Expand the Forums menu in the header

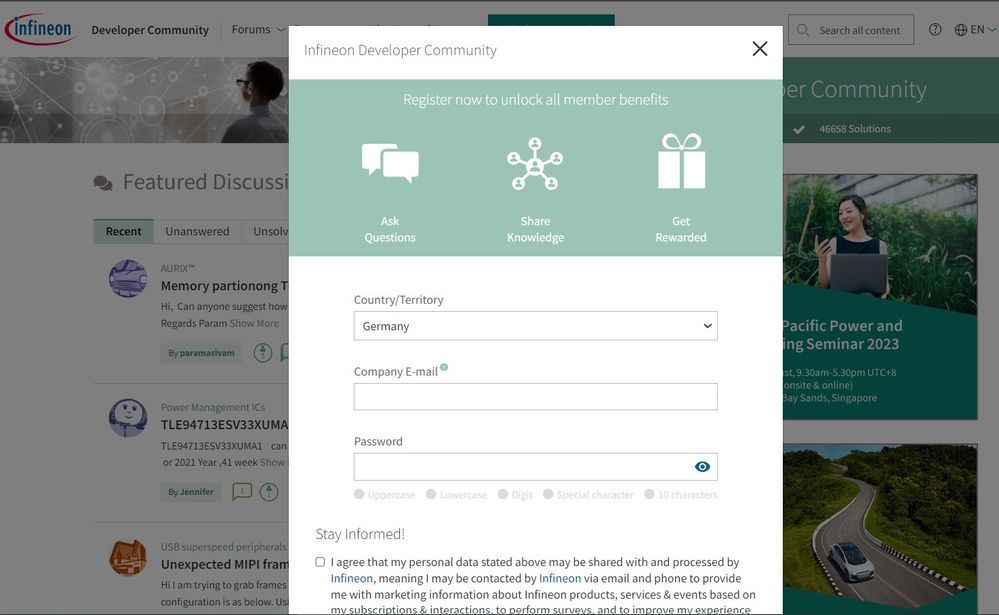tap(258, 29)
